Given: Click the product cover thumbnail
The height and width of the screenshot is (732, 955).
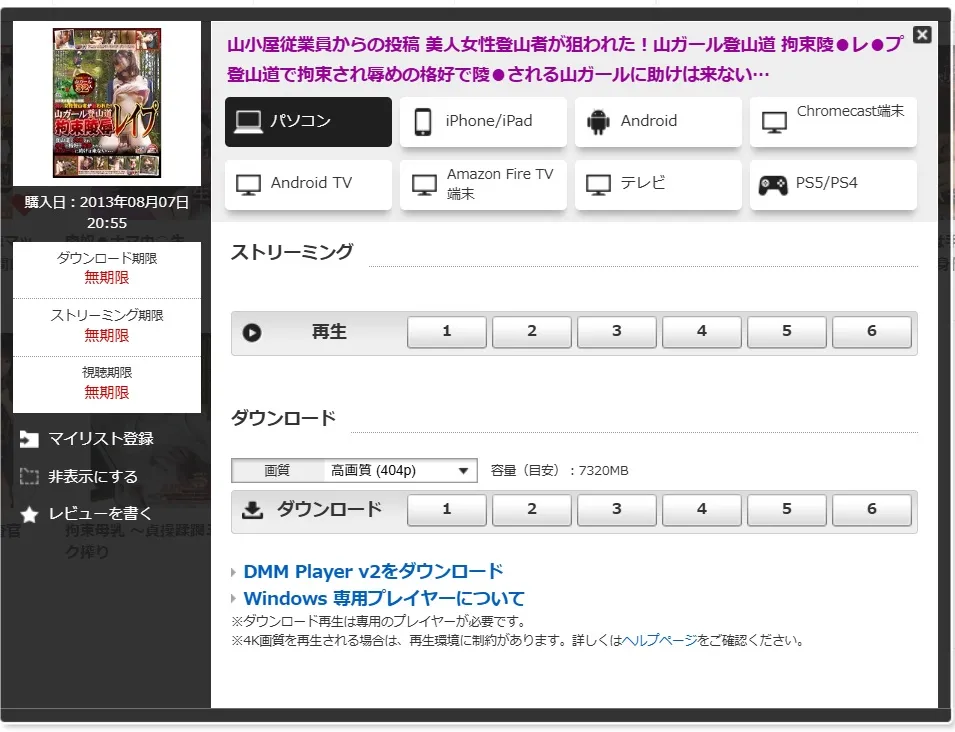Looking at the screenshot, I should click(107, 103).
